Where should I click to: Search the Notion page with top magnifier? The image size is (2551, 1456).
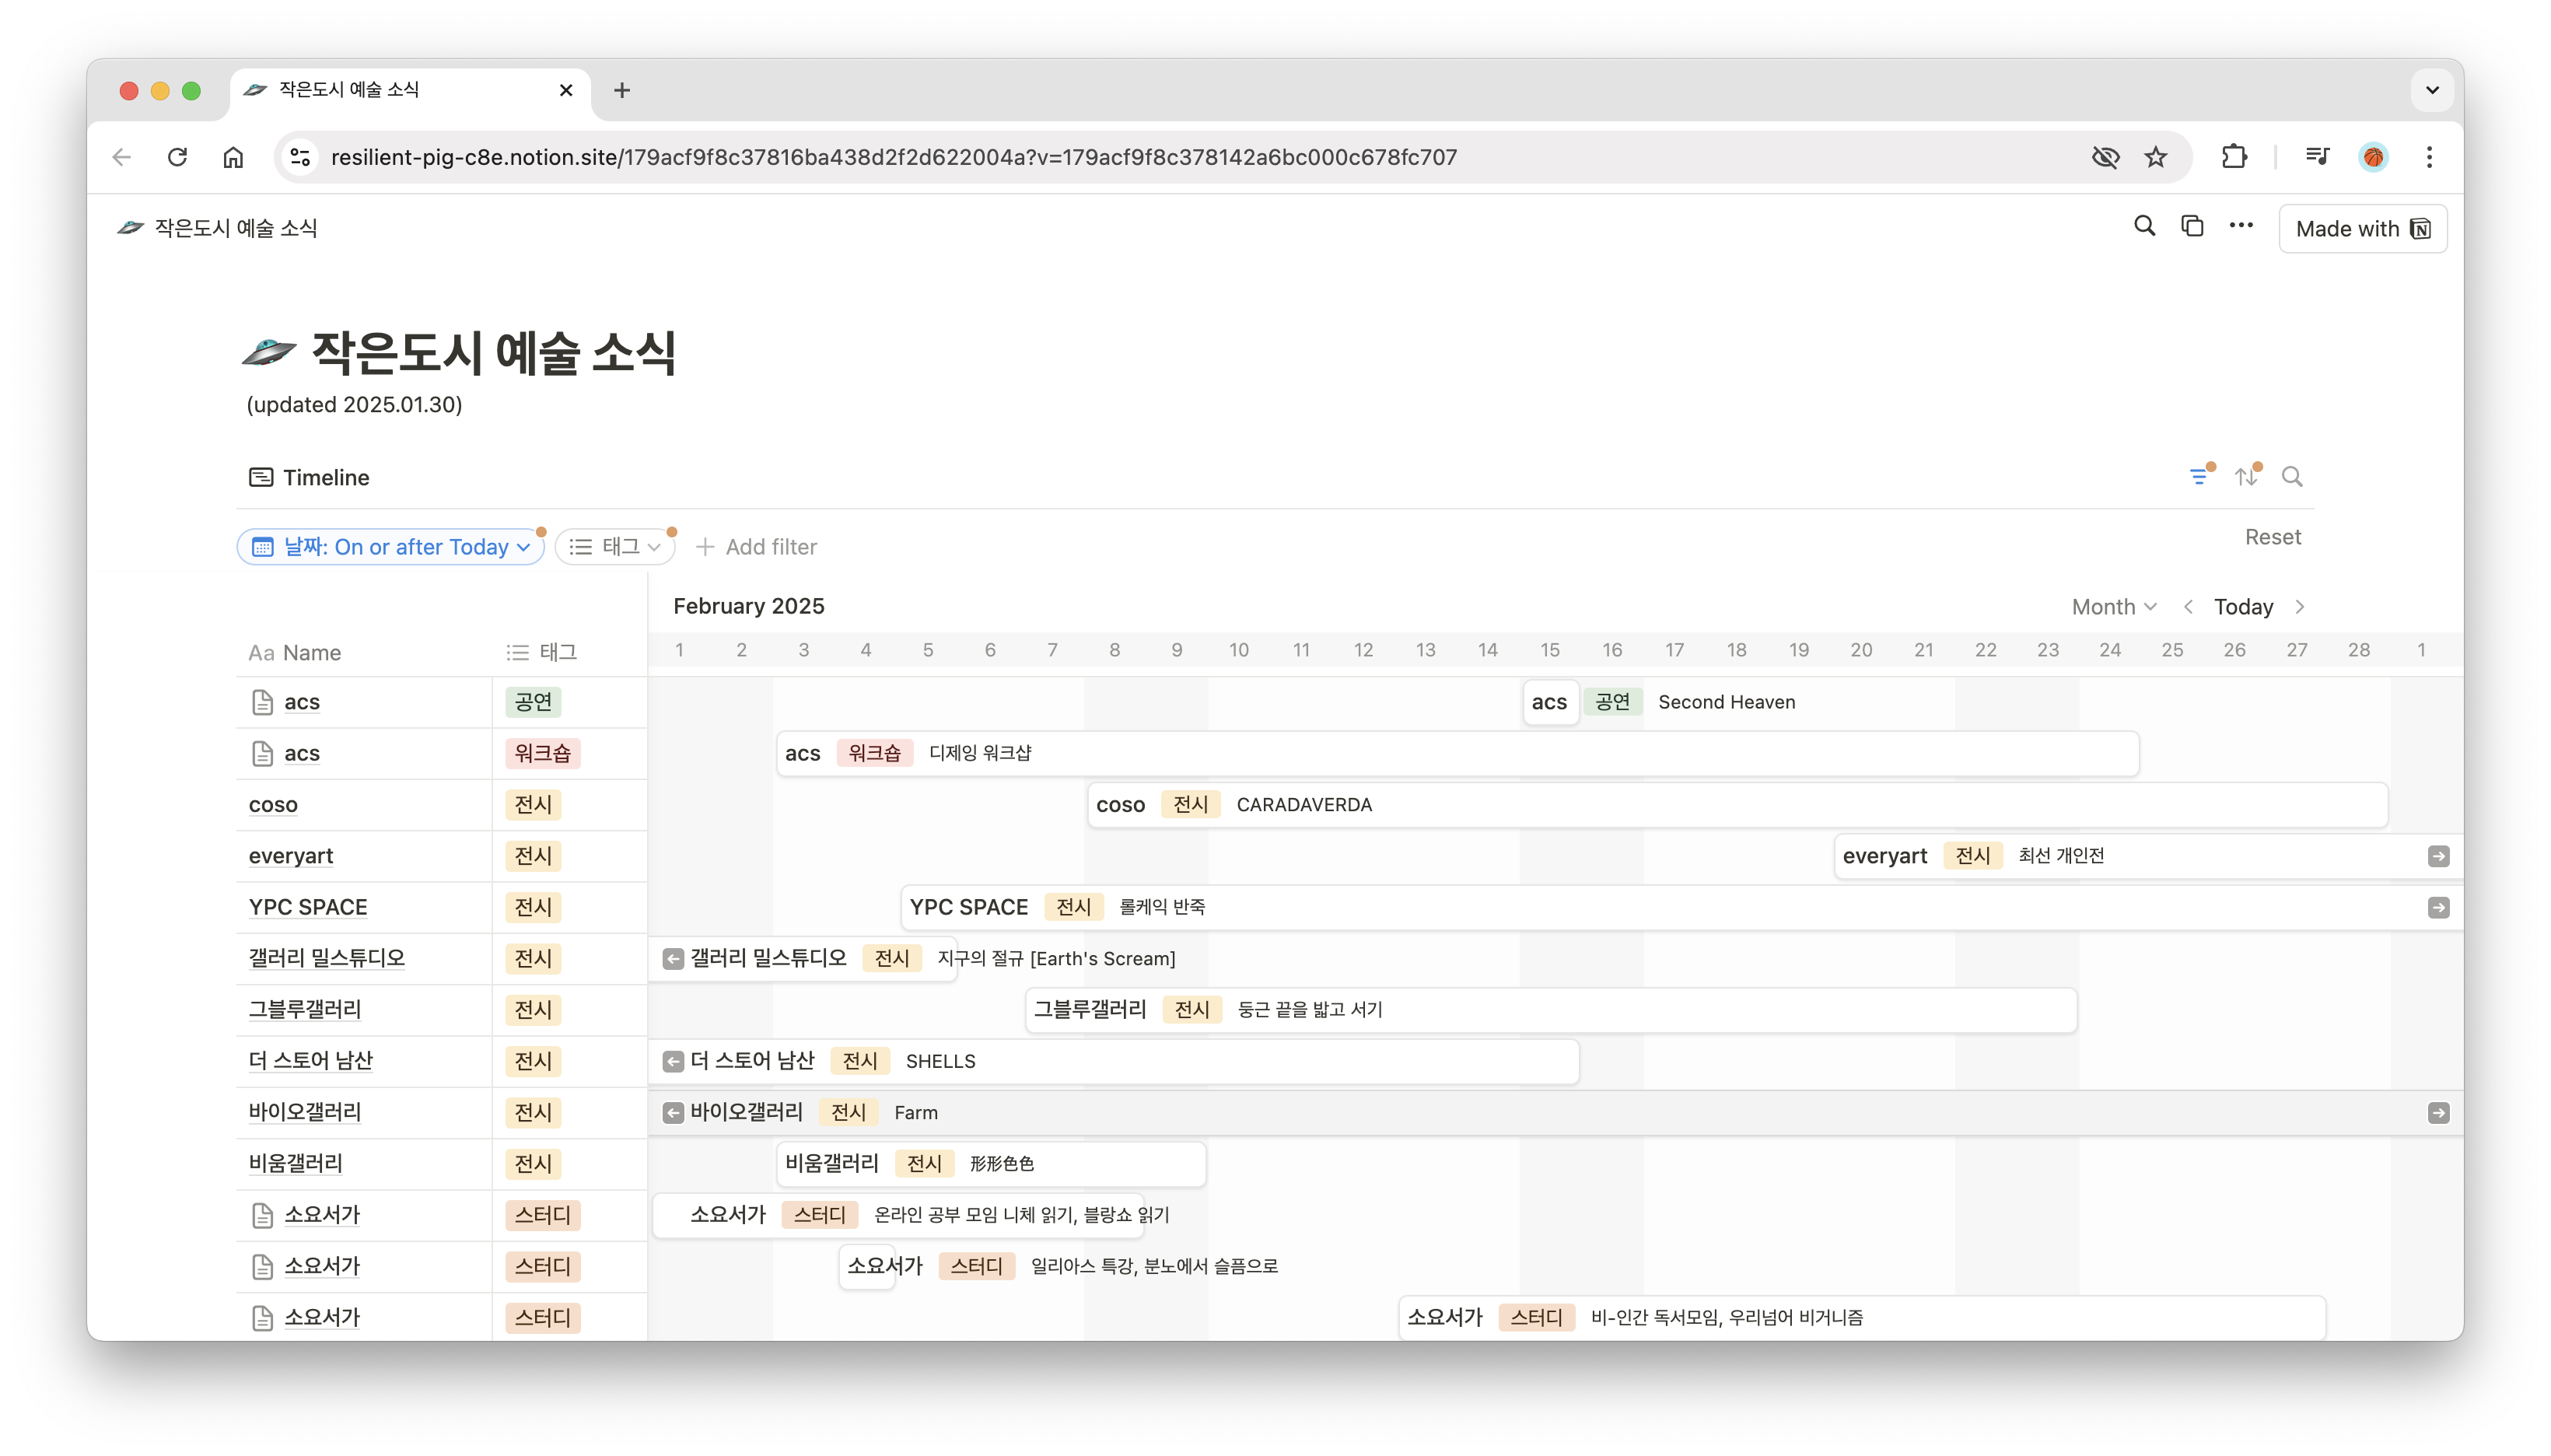(x=2144, y=227)
